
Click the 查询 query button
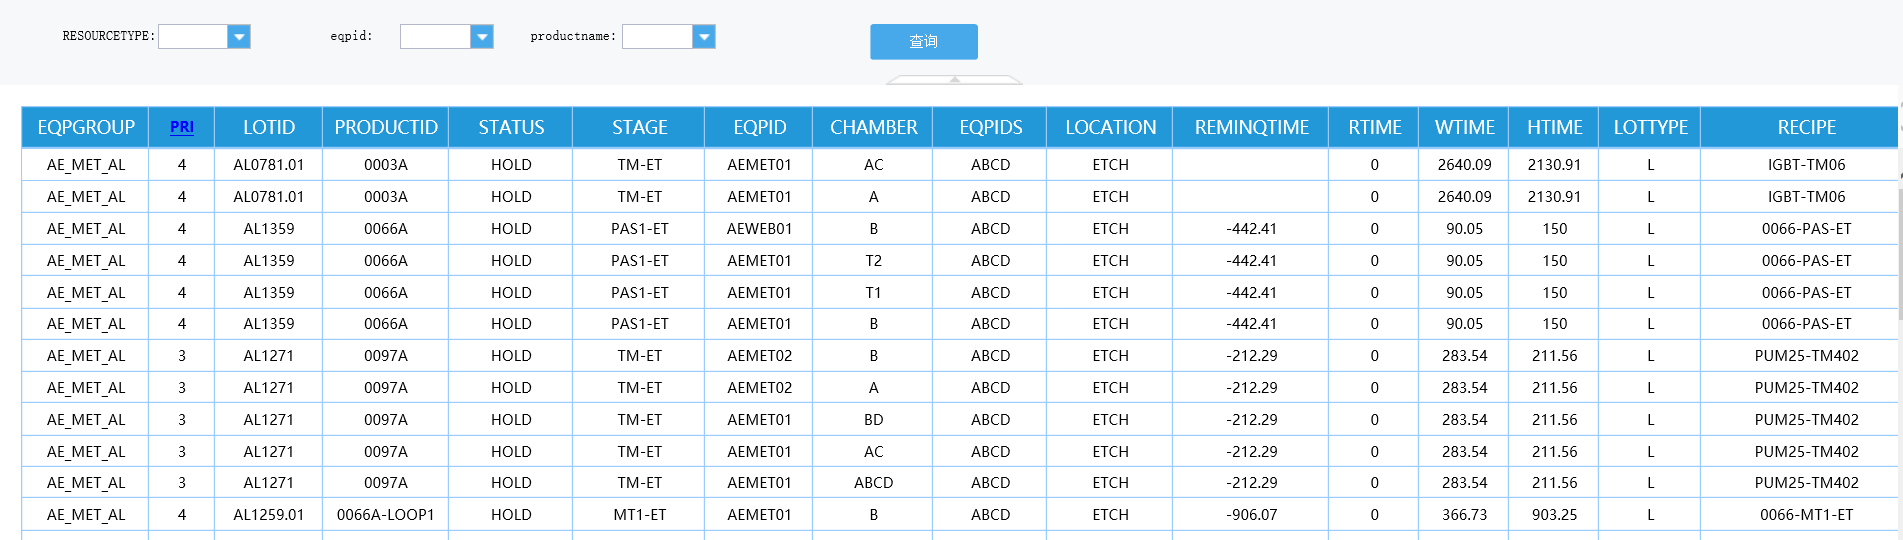click(923, 42)
